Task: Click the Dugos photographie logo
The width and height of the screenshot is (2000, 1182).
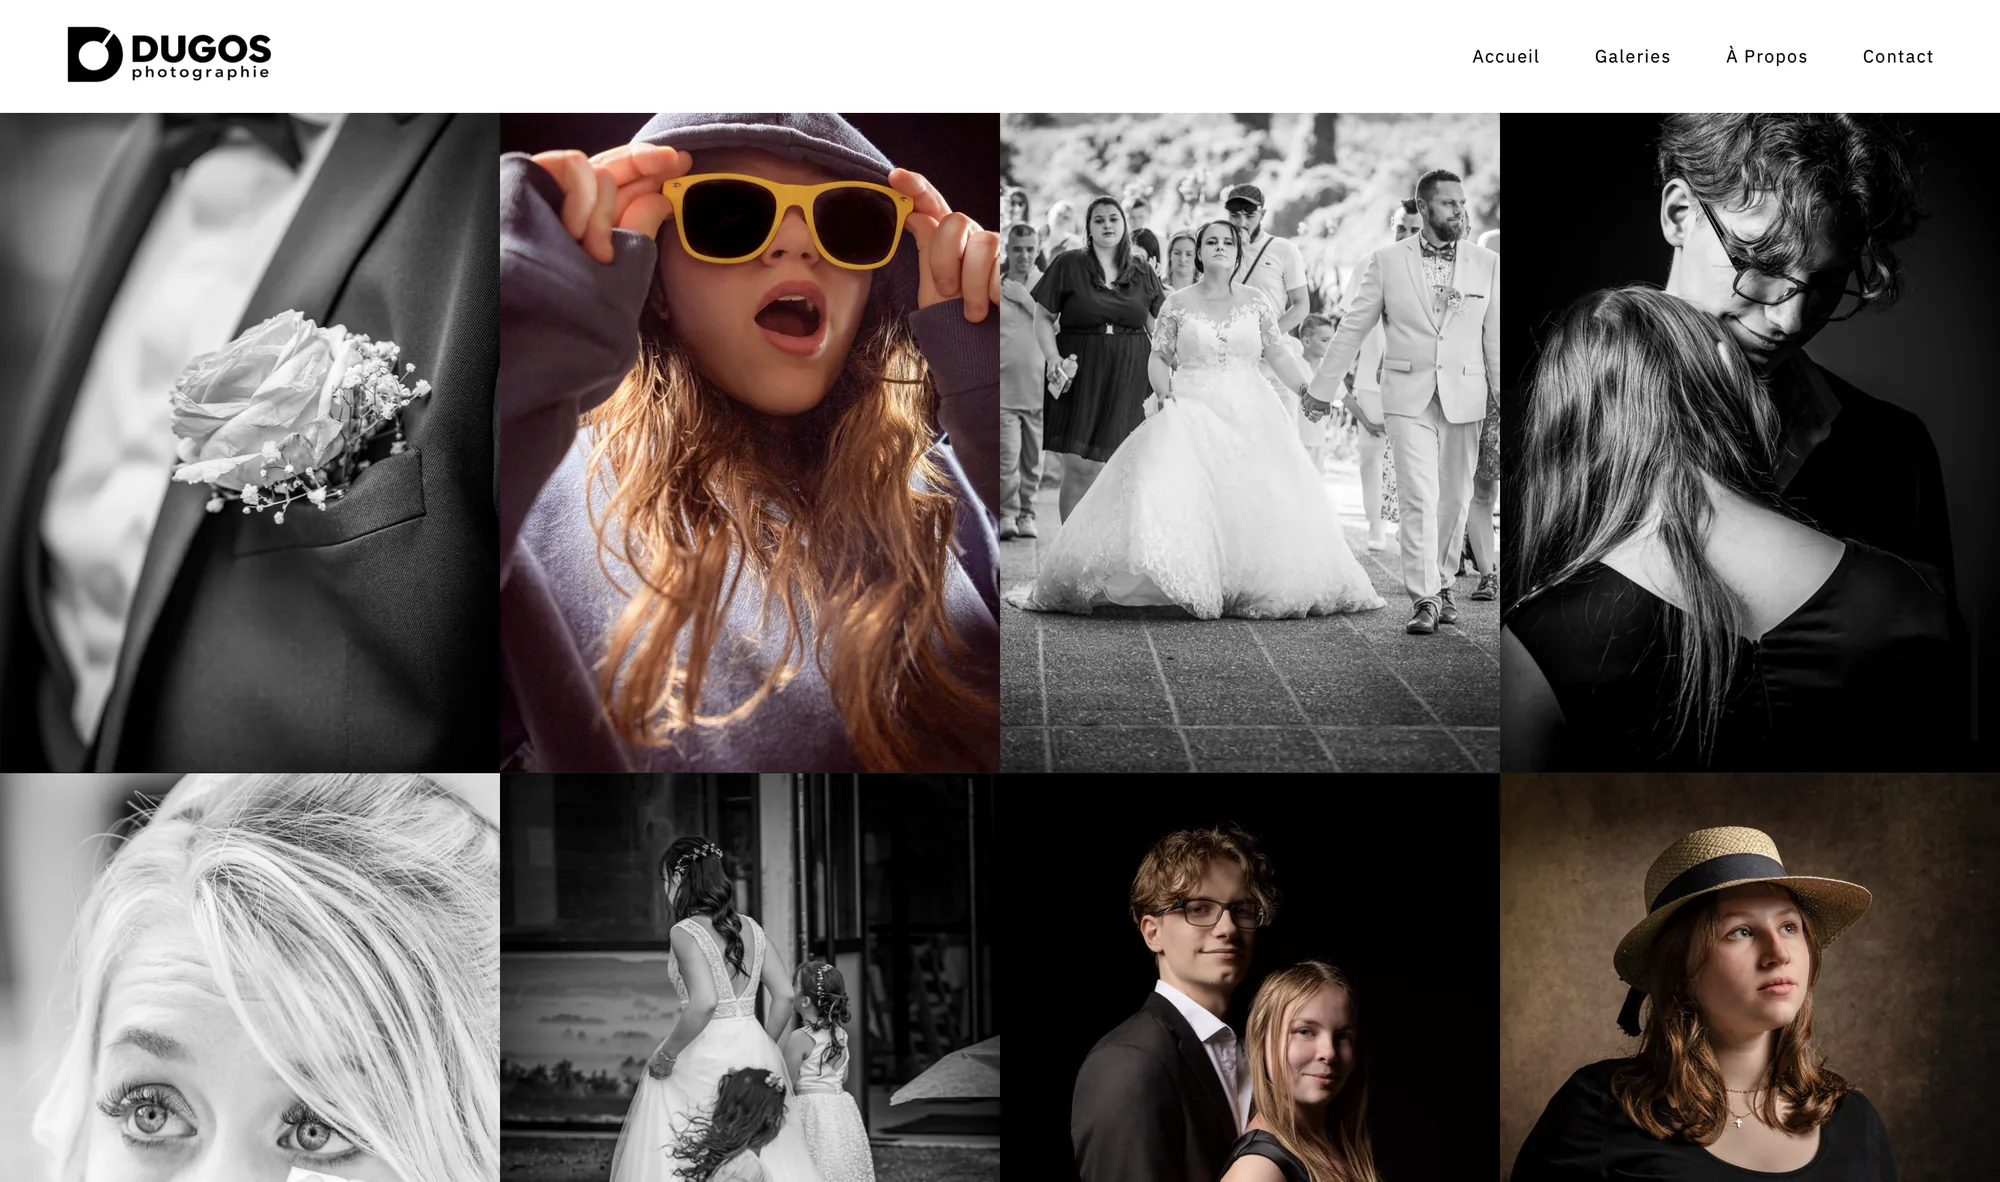Action: click(x=169, y=54)
